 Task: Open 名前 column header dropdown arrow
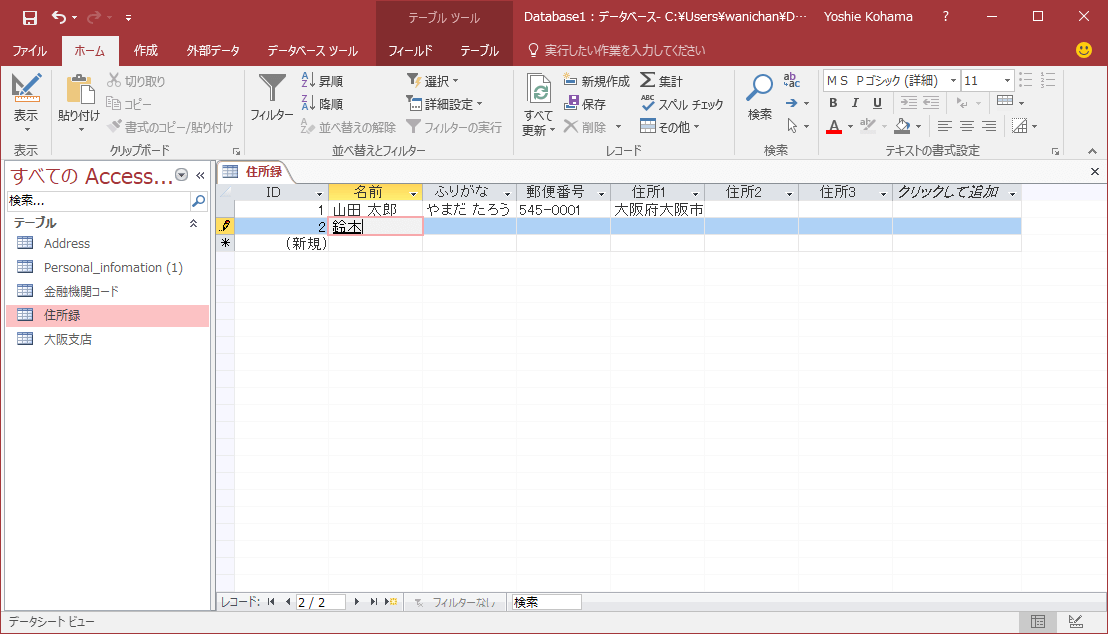(414, 194)
